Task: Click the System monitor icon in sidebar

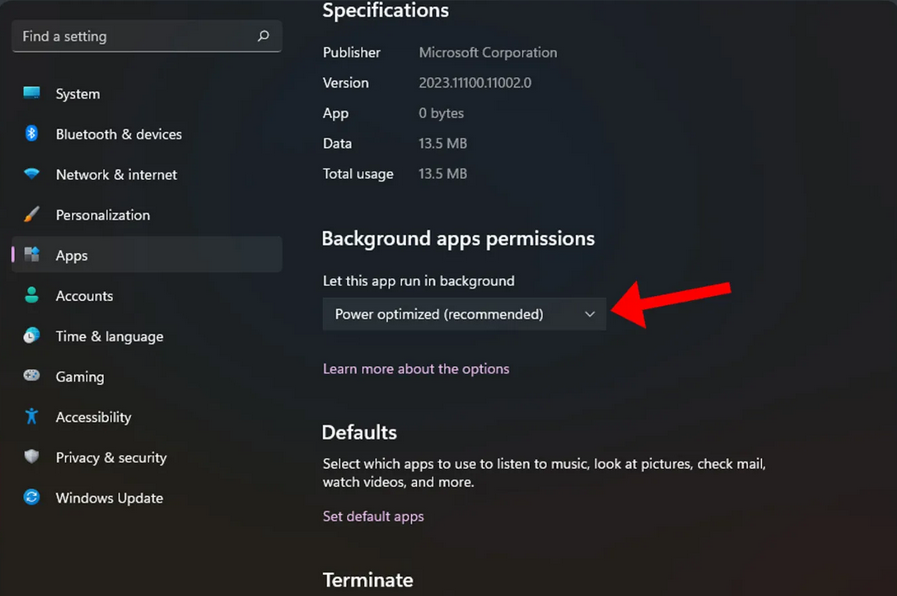Action: tap(32, 93)
